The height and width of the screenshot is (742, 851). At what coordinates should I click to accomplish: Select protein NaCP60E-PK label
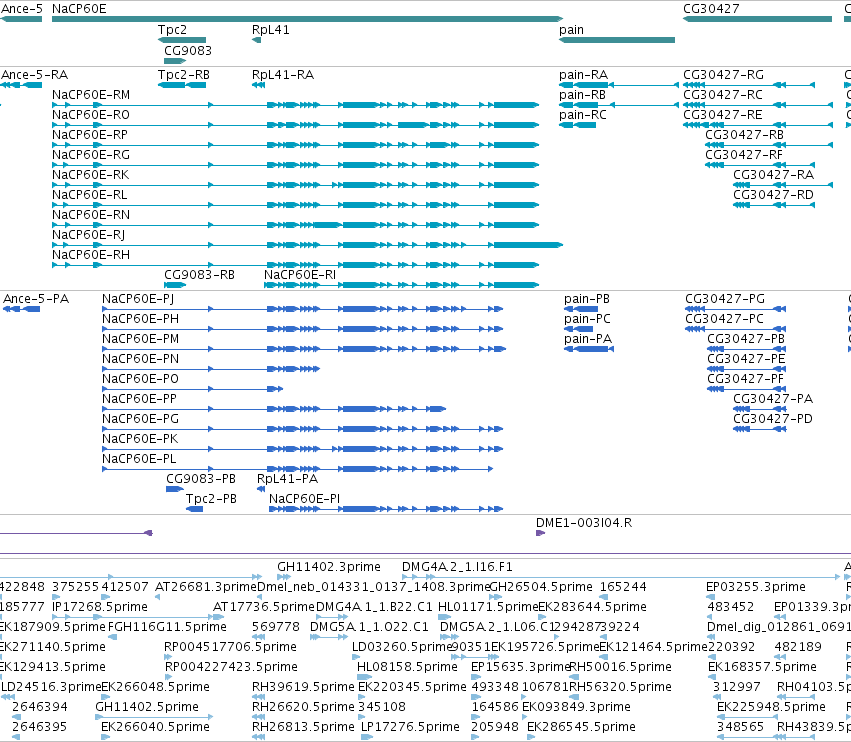point(140,439)
